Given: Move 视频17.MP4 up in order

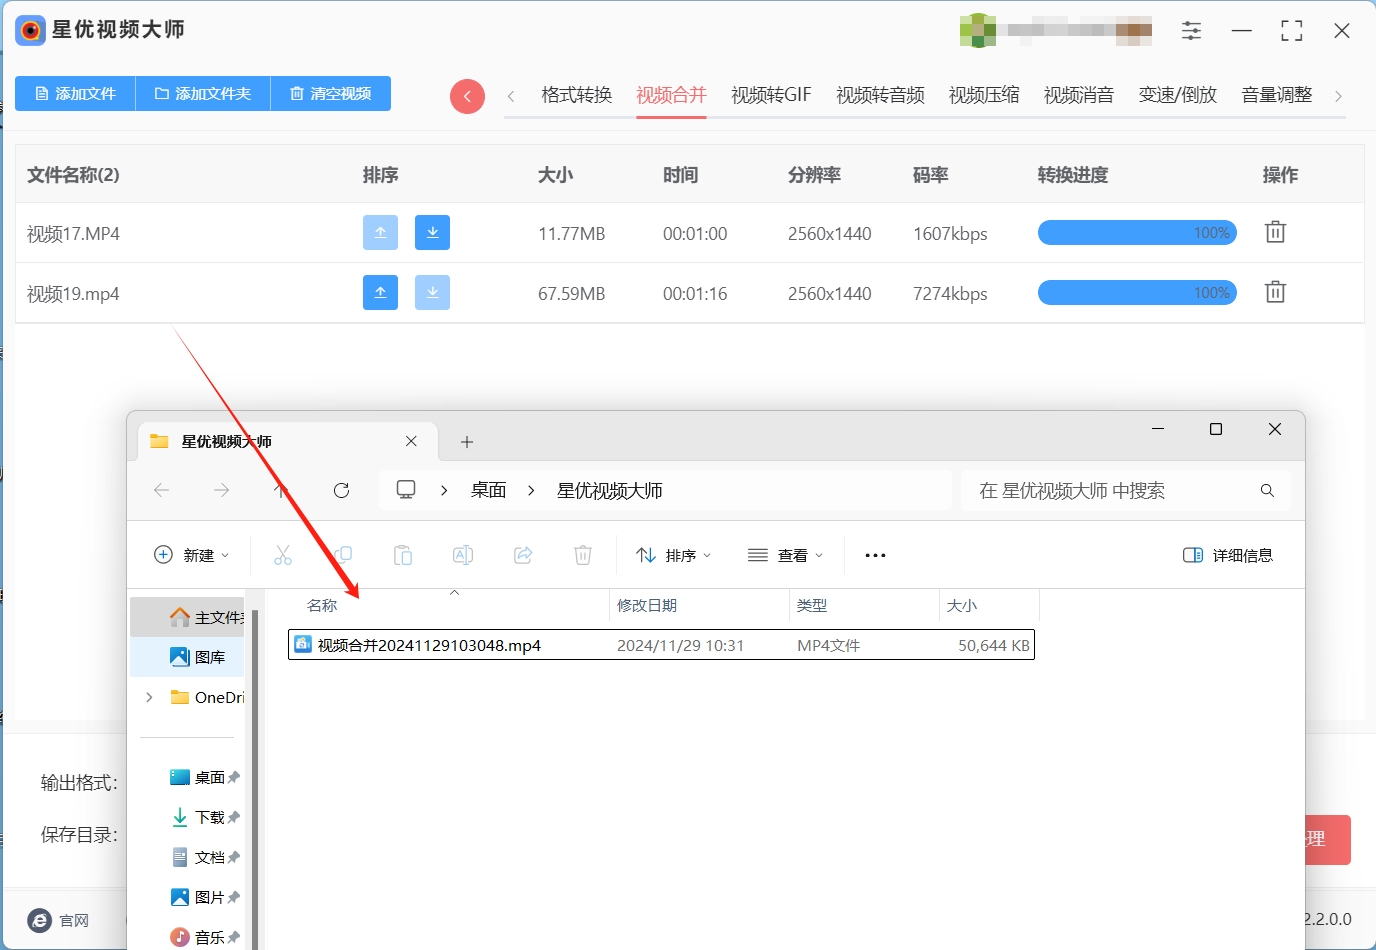Looking at the screenshot, I should [380, 232].
